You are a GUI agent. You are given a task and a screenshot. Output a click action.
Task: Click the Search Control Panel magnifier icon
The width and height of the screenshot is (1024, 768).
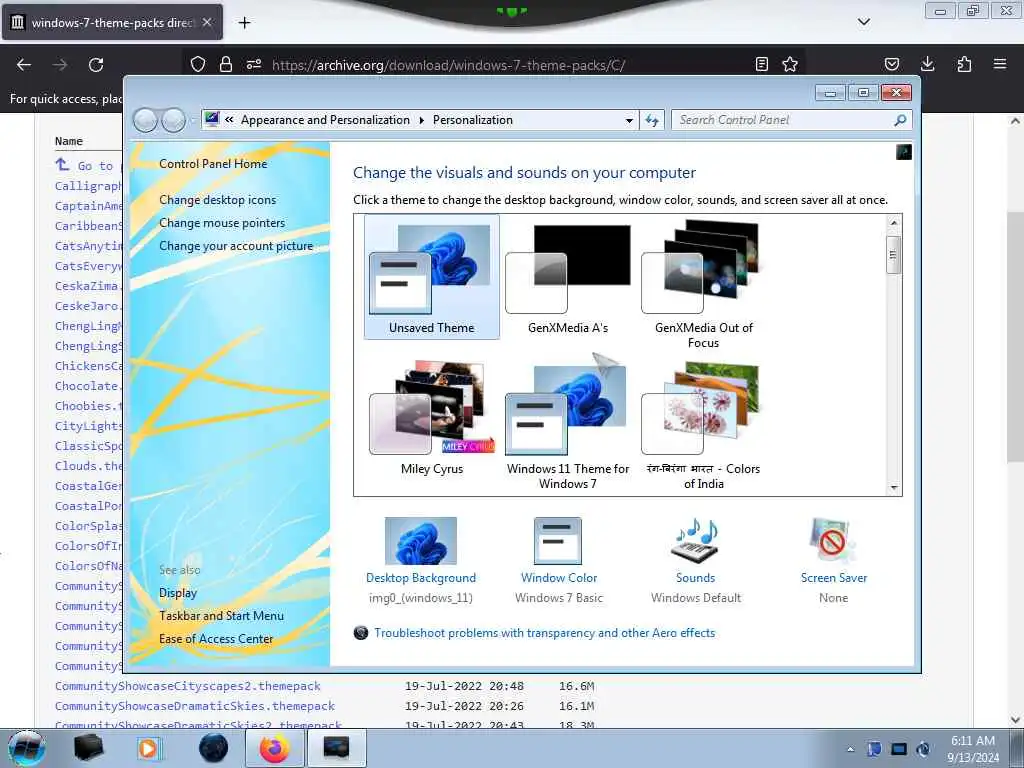tap(900, 120)
